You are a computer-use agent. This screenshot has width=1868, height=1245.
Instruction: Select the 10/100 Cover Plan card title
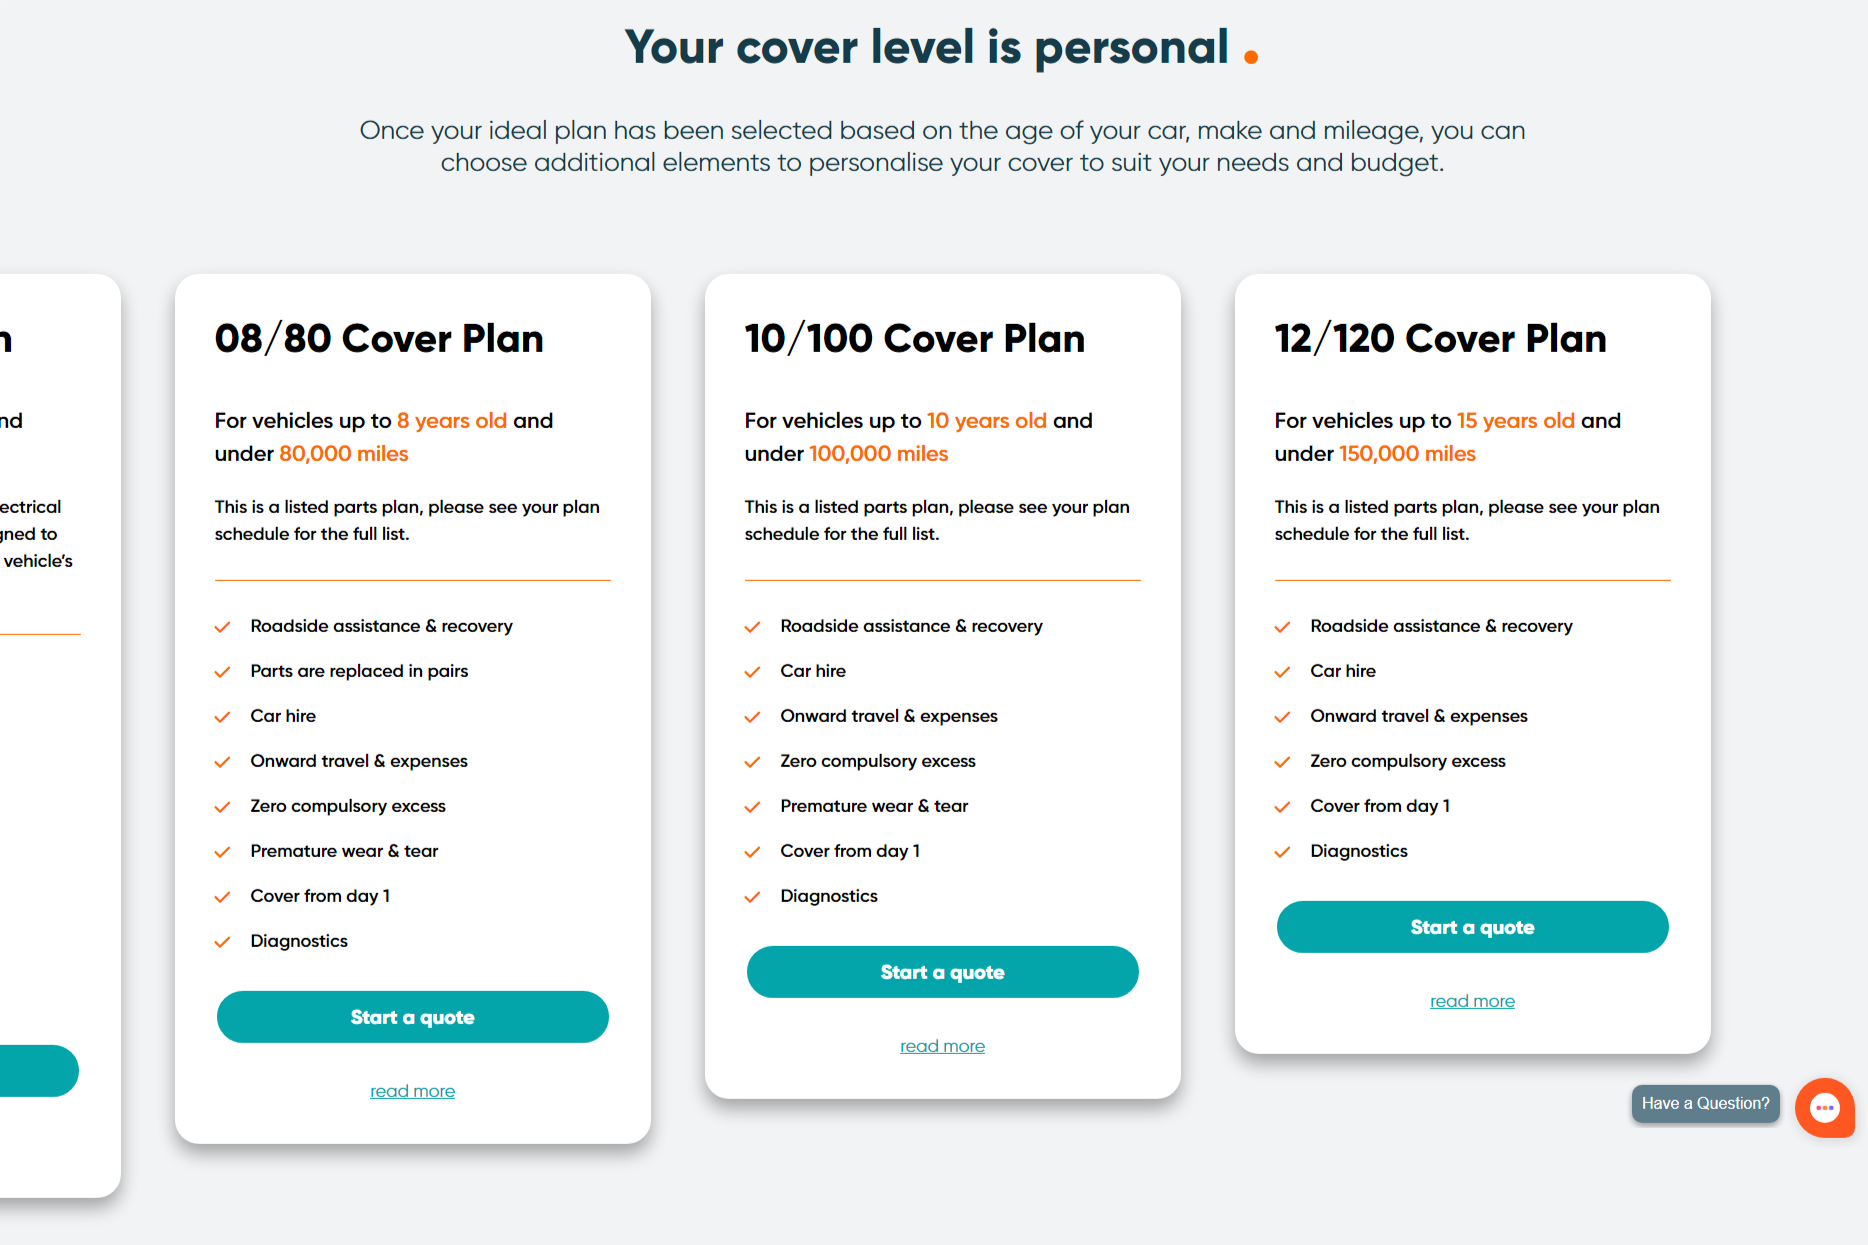pyautogui.click(x=914, y=339)
